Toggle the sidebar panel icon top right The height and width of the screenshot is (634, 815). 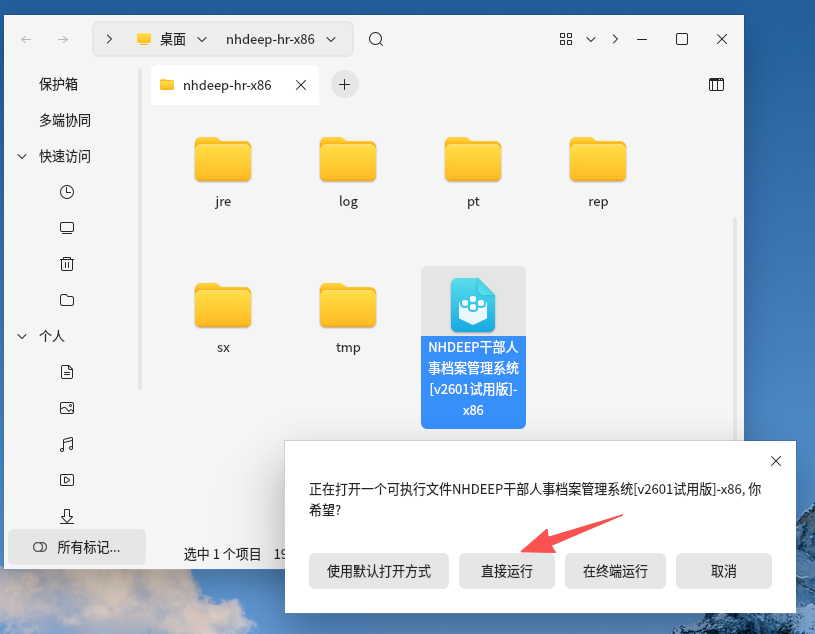pyautogui.click(x=716, y=85)
